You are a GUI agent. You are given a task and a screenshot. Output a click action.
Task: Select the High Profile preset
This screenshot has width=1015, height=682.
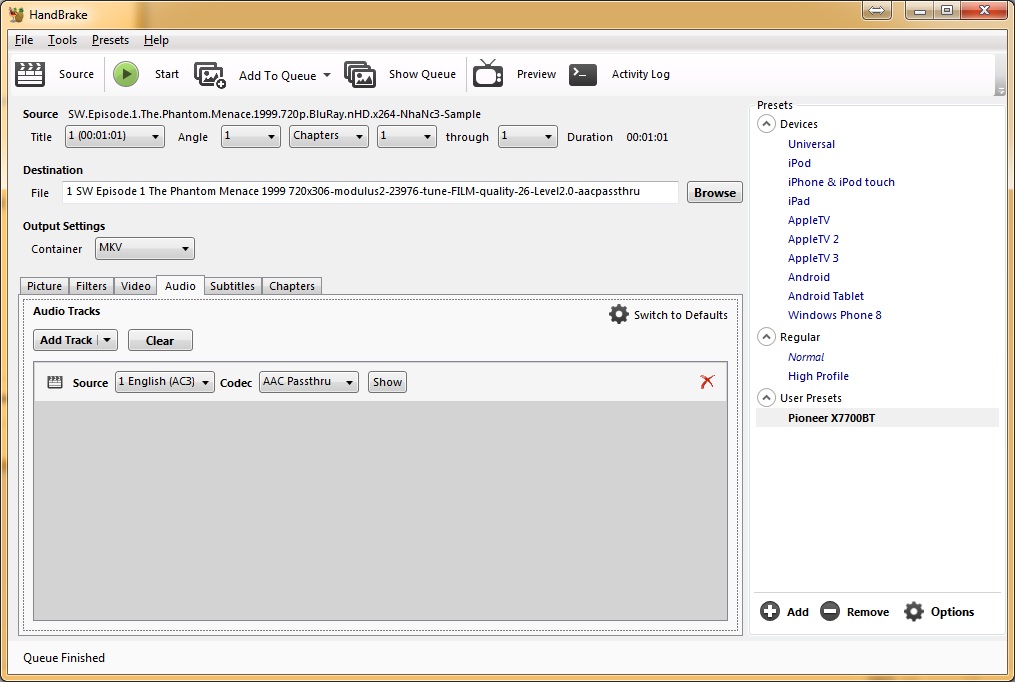point(818,376)
